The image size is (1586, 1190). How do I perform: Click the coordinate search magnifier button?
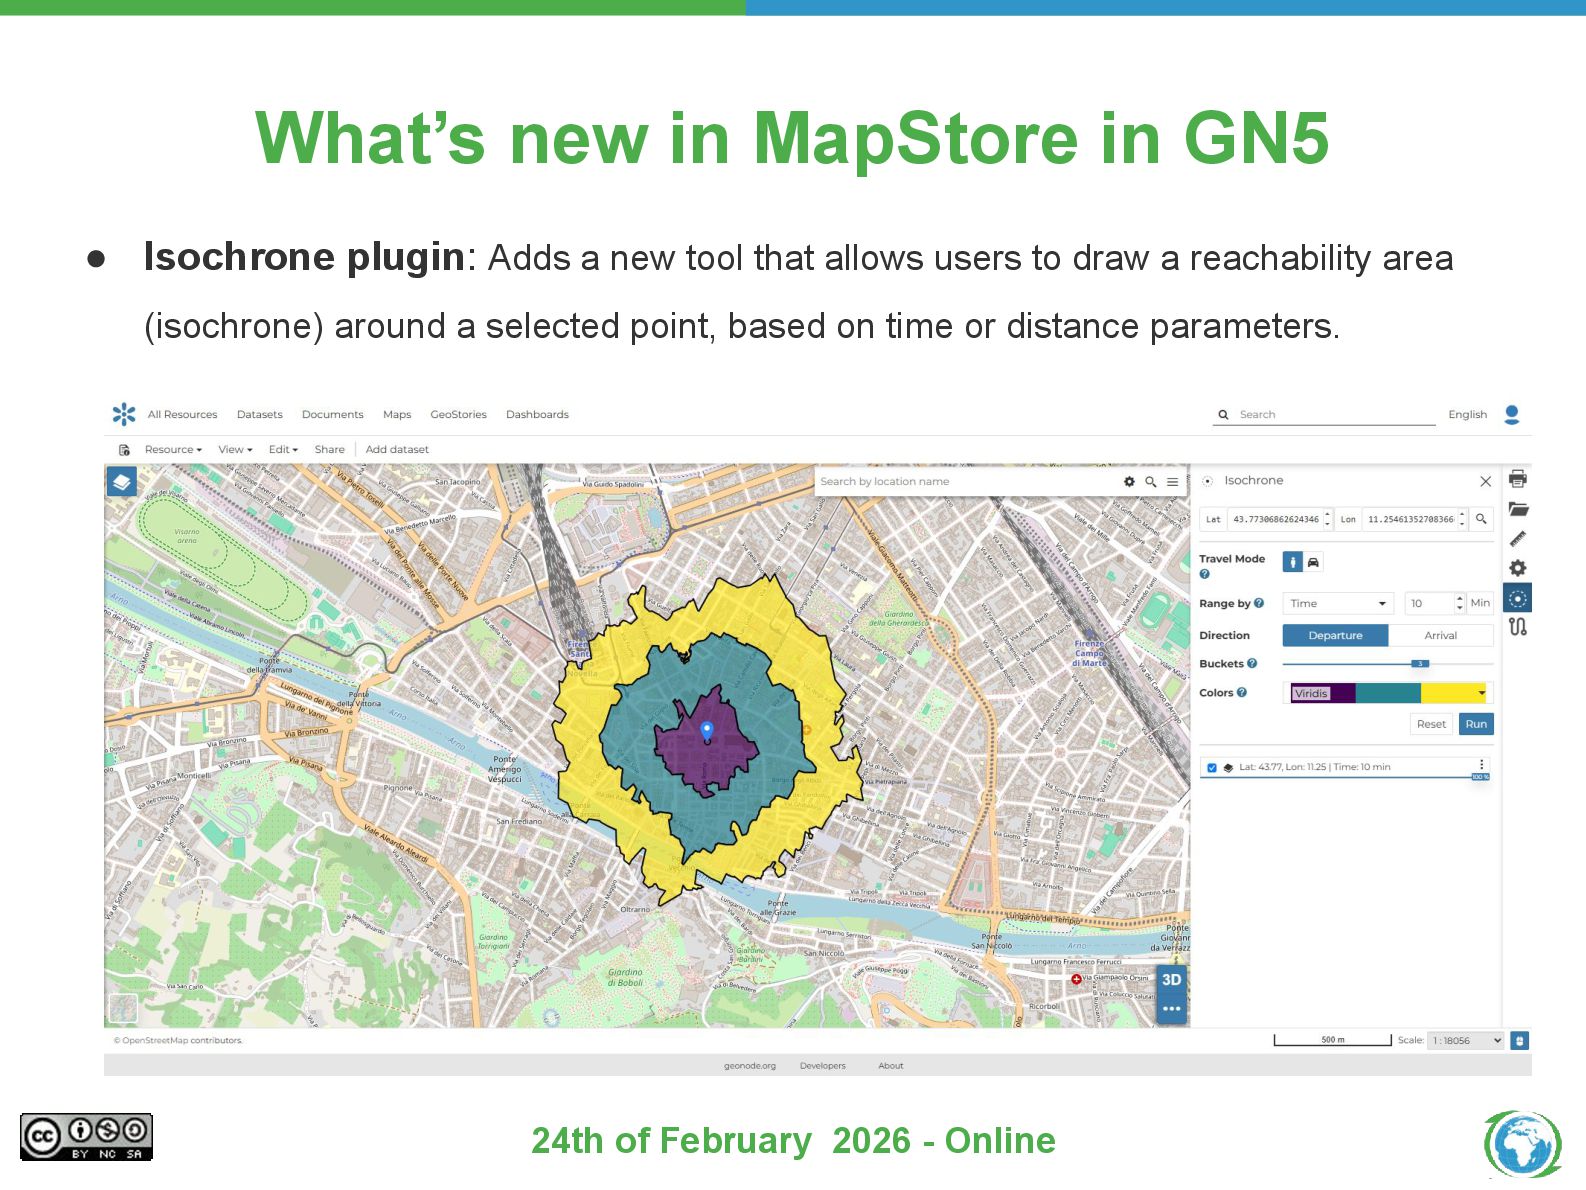(1482, 519)
